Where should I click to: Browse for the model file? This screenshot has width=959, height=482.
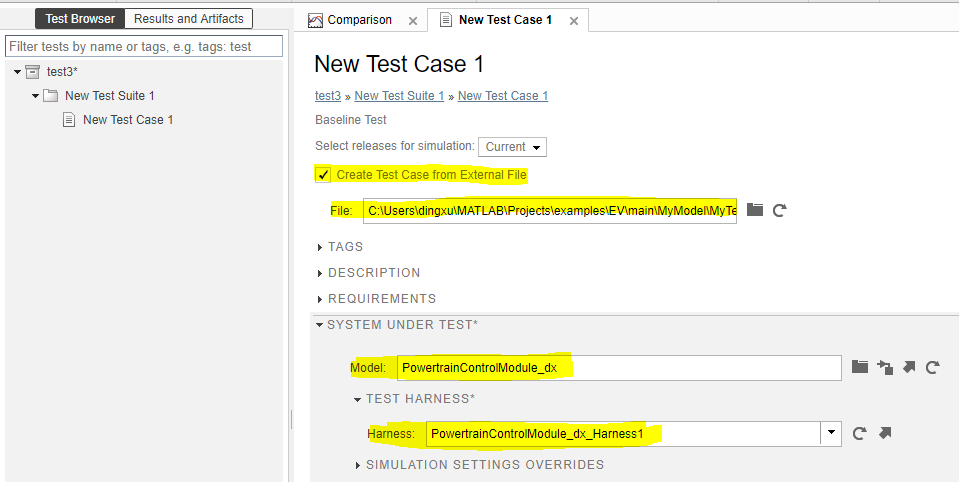click(860, 367)
